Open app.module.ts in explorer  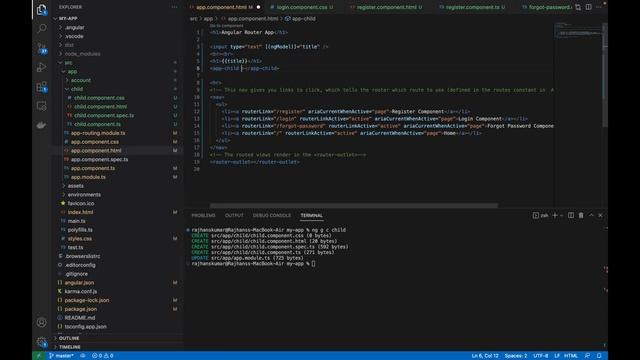[88, 177]
